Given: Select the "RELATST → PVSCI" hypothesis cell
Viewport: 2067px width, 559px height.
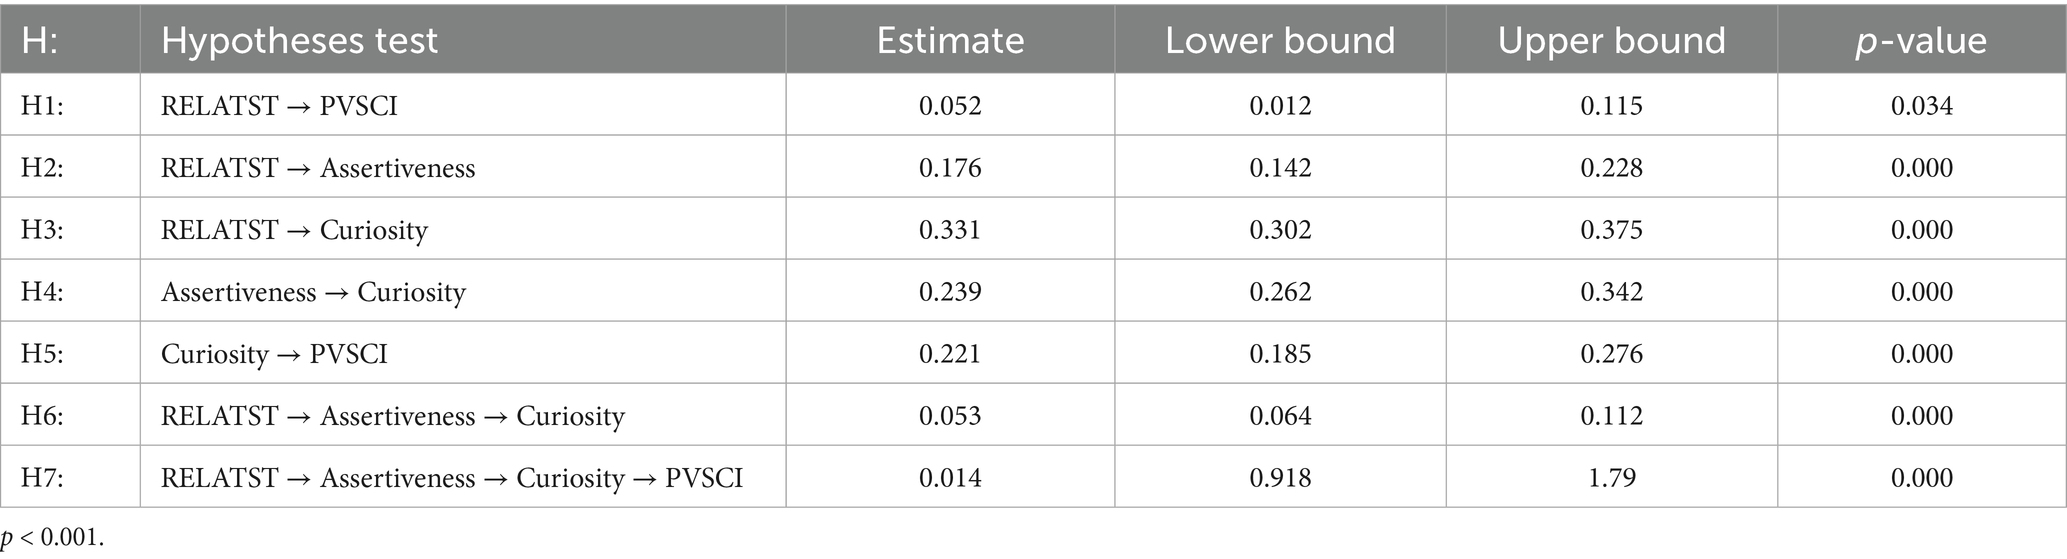Looking at the screenshot, I should 279,106.
